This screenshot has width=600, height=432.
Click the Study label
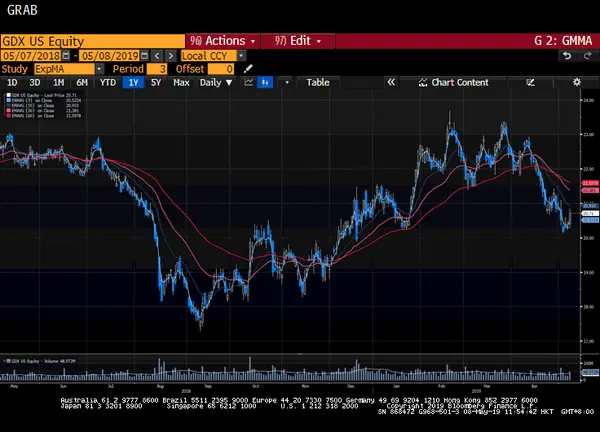coord(15,69)
